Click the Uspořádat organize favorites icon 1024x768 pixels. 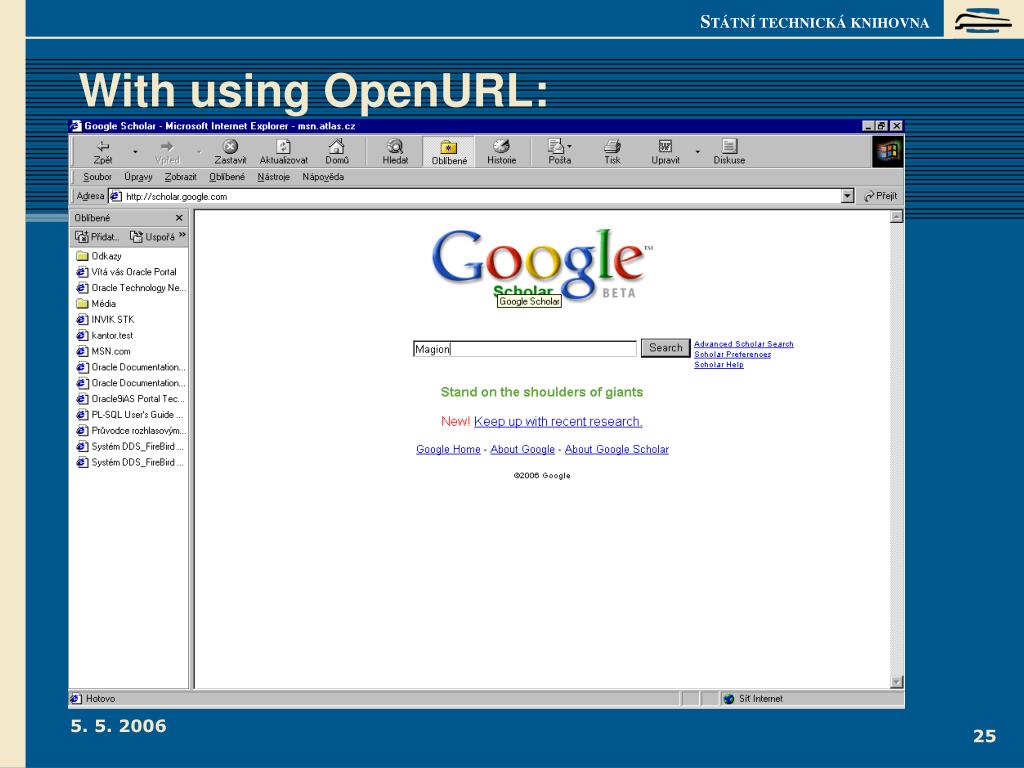[136, 236]
